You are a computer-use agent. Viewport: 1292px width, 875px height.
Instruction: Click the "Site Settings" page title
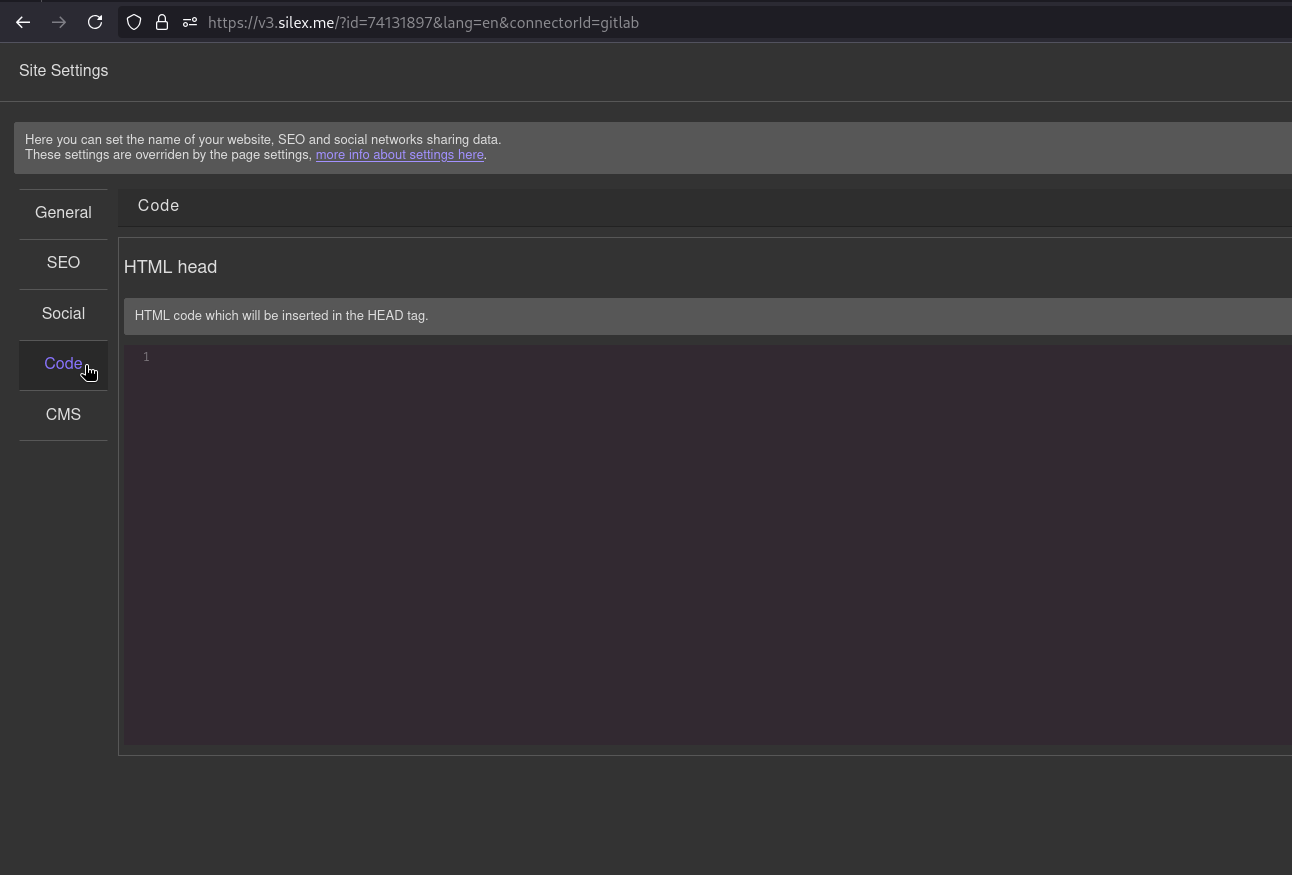63,70
